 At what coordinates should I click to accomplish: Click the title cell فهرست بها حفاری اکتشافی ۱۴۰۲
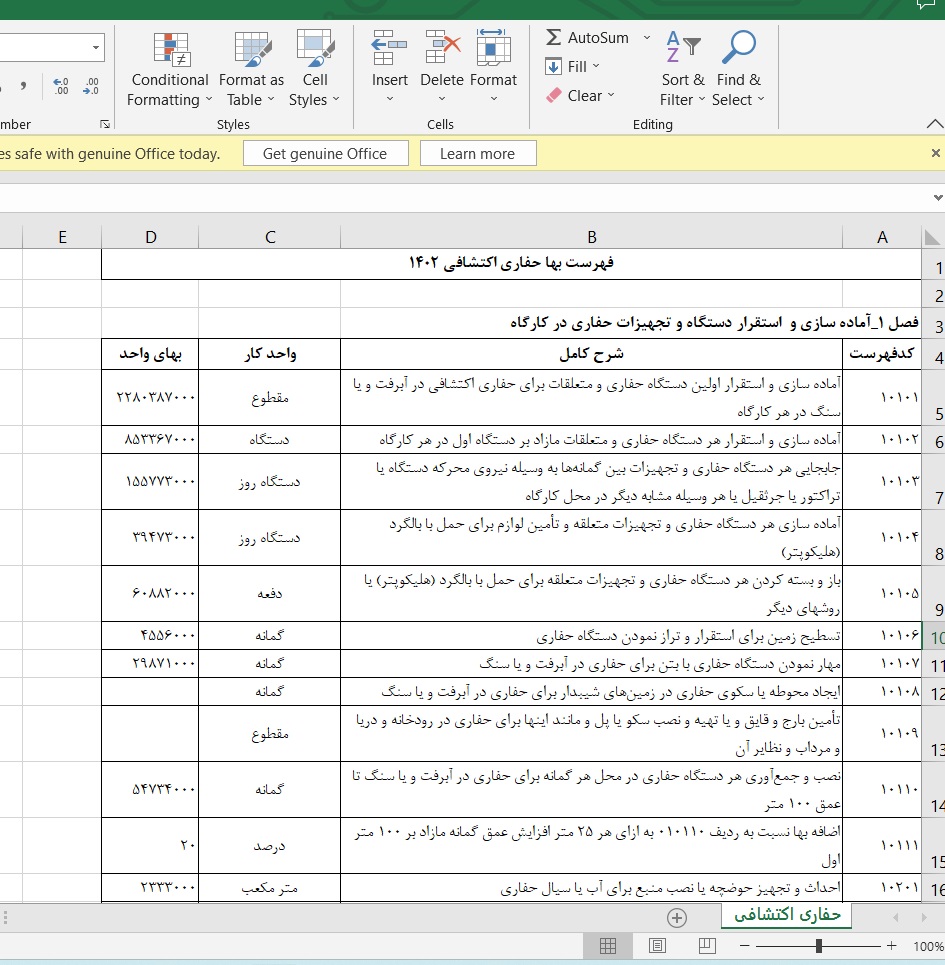[x=511, y=263]
